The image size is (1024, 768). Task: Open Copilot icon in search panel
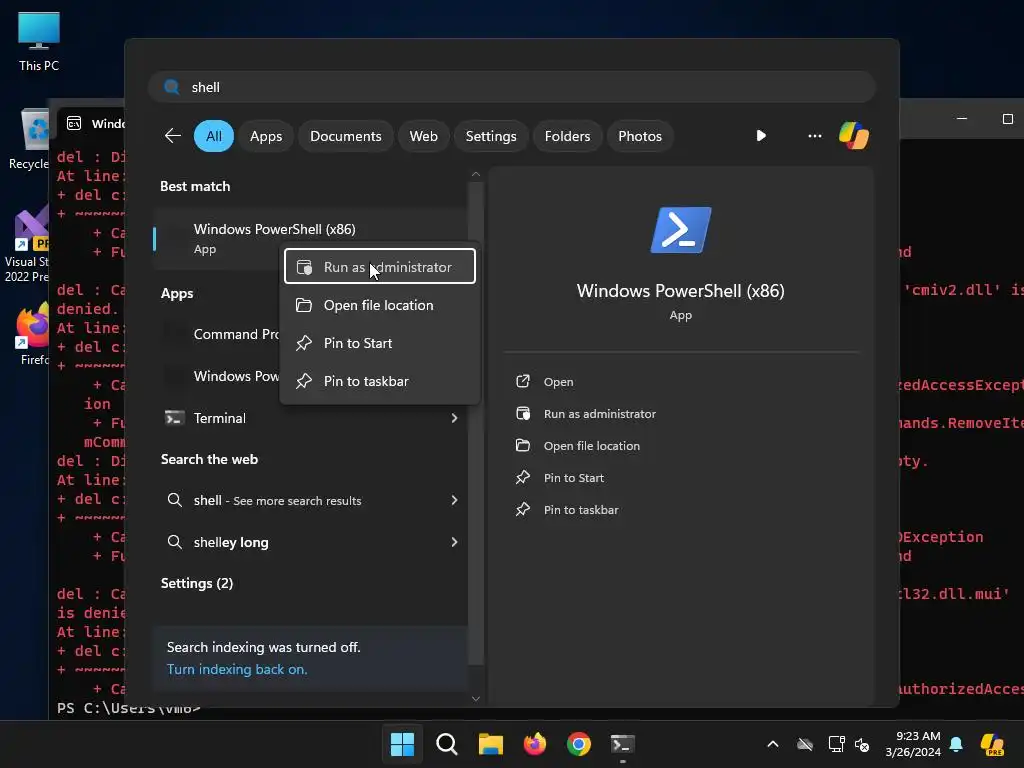[854, 136]
